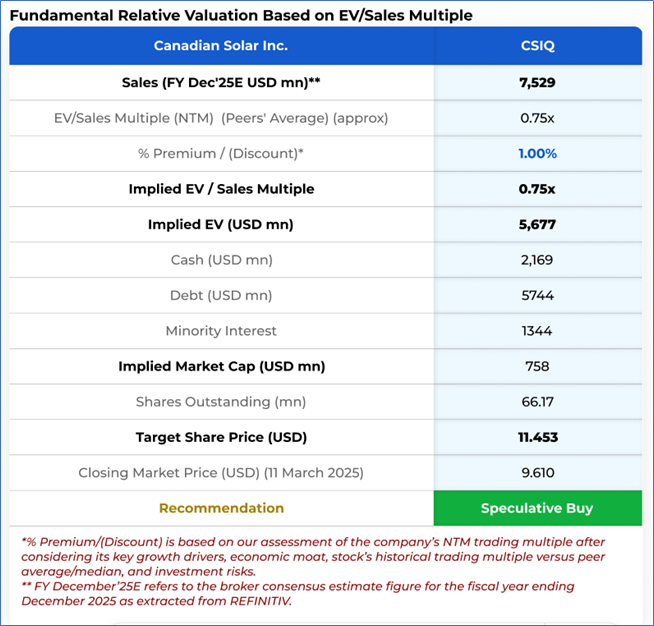Select the Shares Outstanding value 66.17

537,402
